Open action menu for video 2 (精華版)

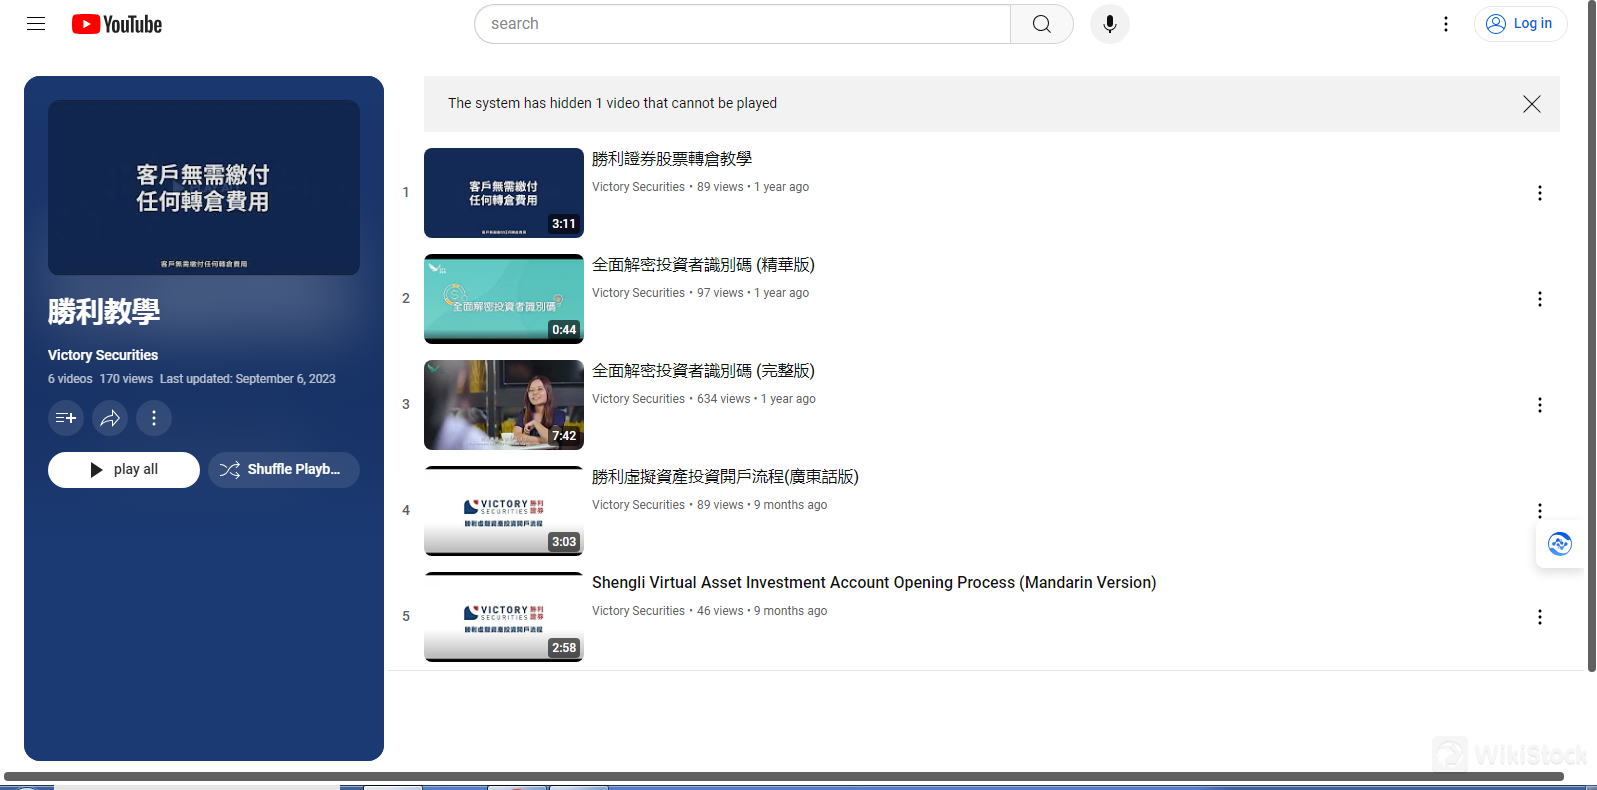click(x=1540, y=299)
